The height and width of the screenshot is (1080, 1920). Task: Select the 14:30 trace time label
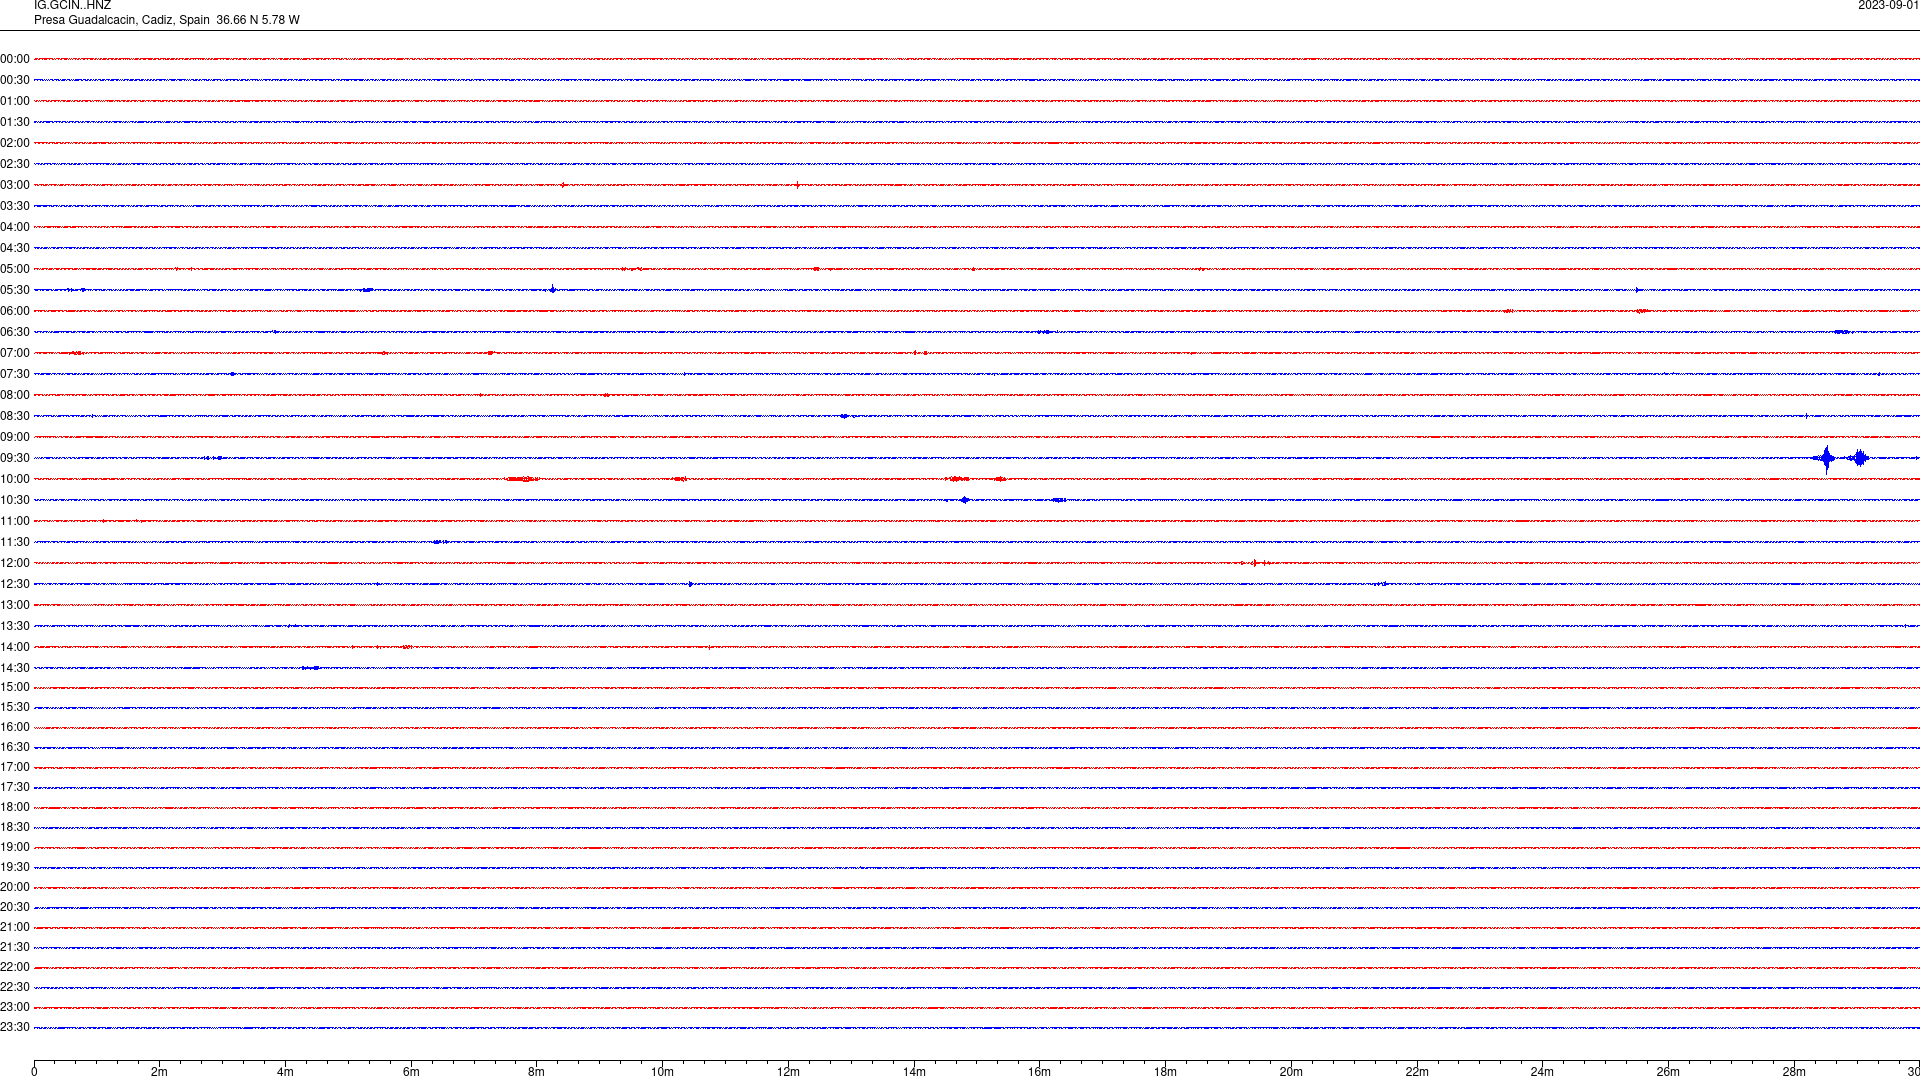15,668
